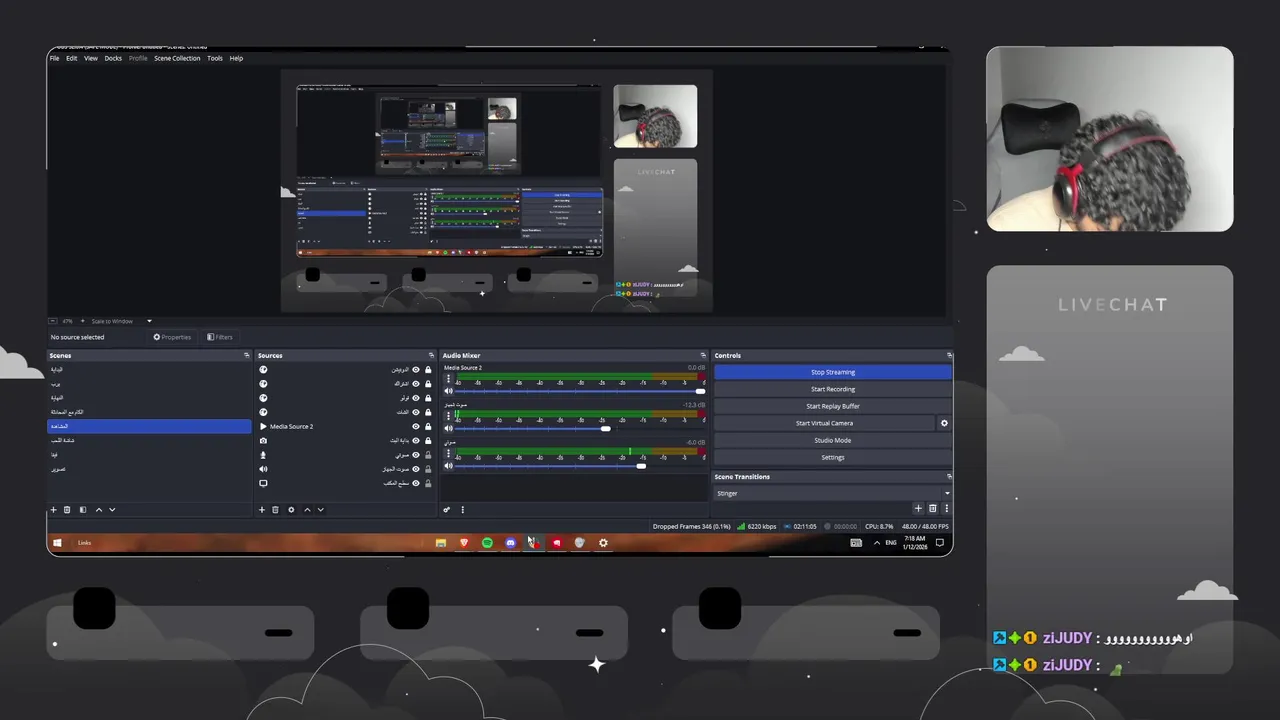The width and height of the screenshot is (1280, 720).
Task: Open Discord from the taskbar
Action: coord(510,543)
